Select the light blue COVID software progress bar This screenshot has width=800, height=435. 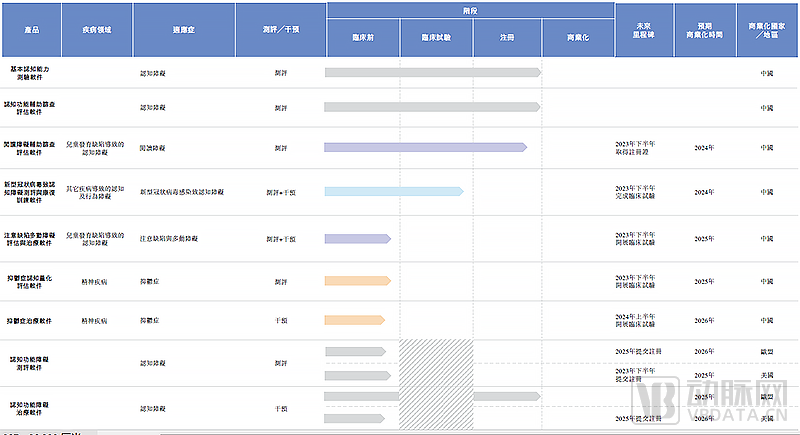393,191
